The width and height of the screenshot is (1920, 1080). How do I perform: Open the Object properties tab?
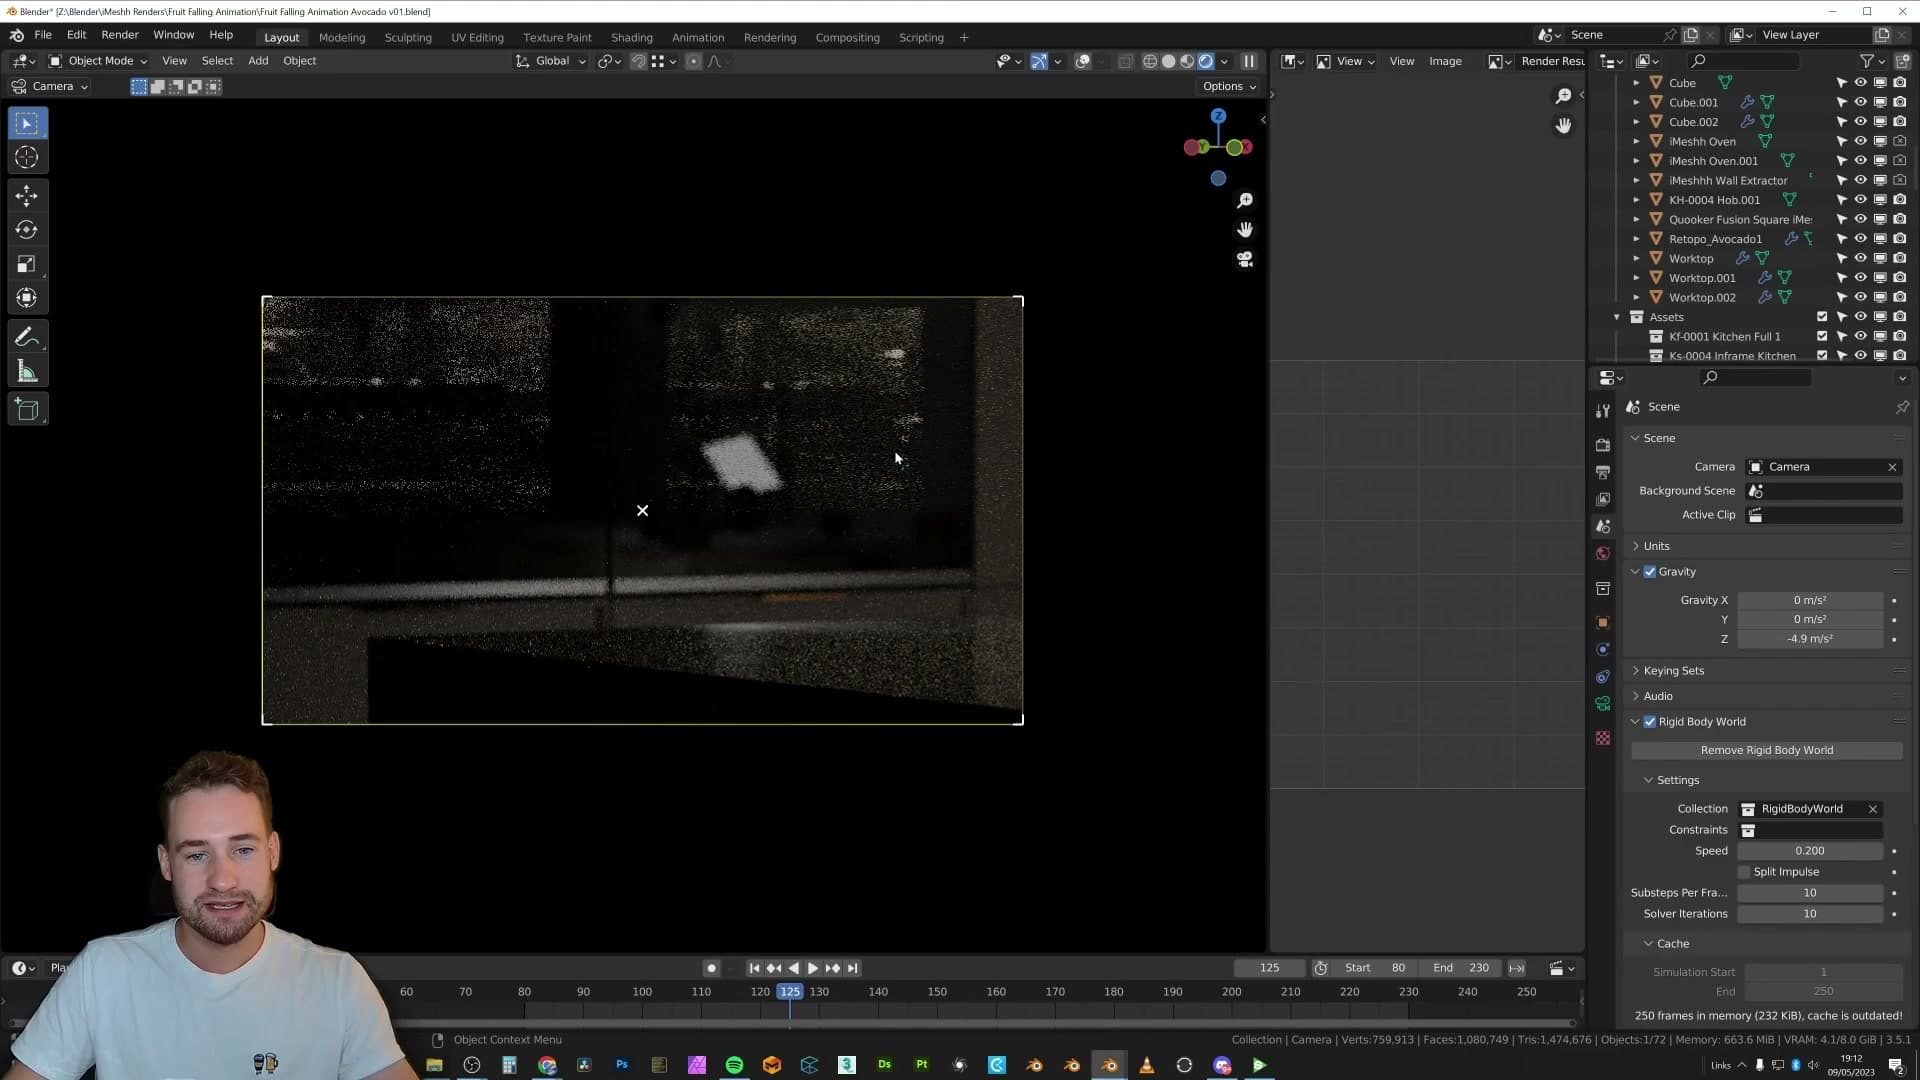tap(1603, 622)
